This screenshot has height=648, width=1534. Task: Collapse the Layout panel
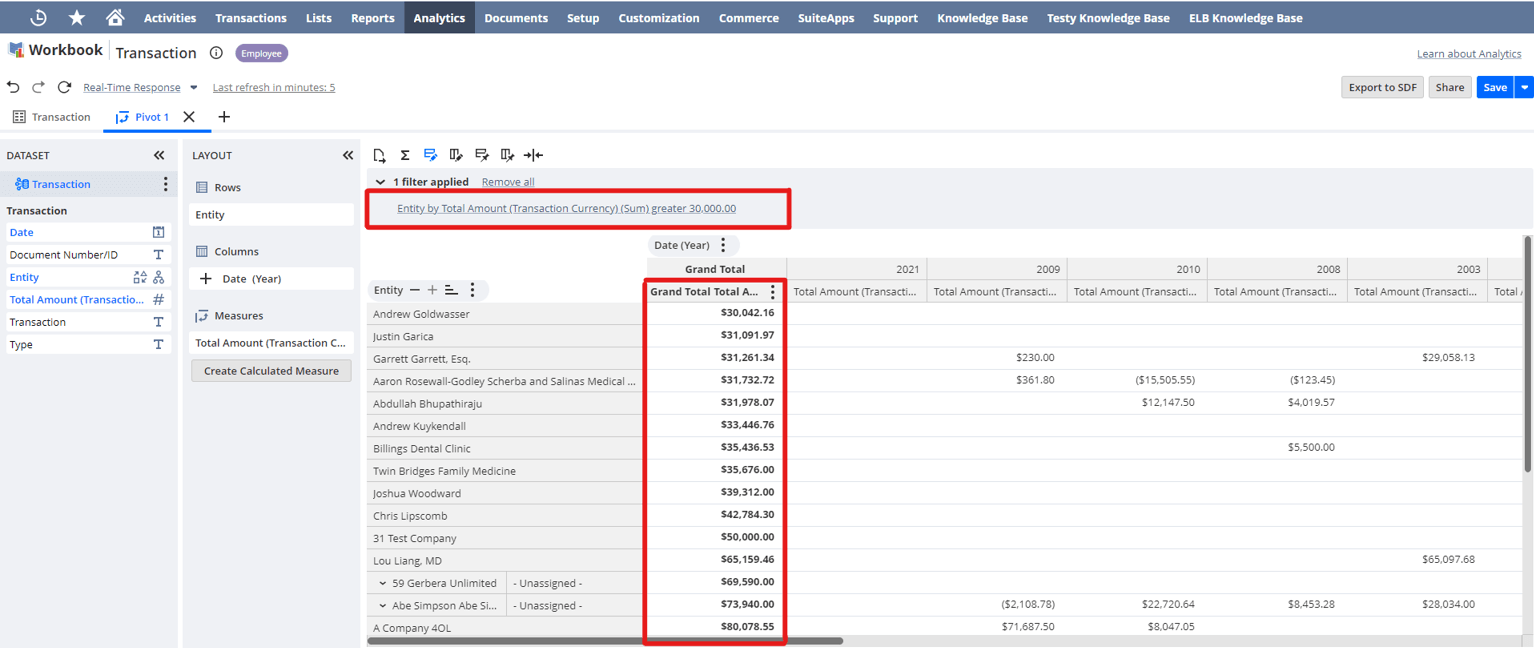click(x=348, y=155)
